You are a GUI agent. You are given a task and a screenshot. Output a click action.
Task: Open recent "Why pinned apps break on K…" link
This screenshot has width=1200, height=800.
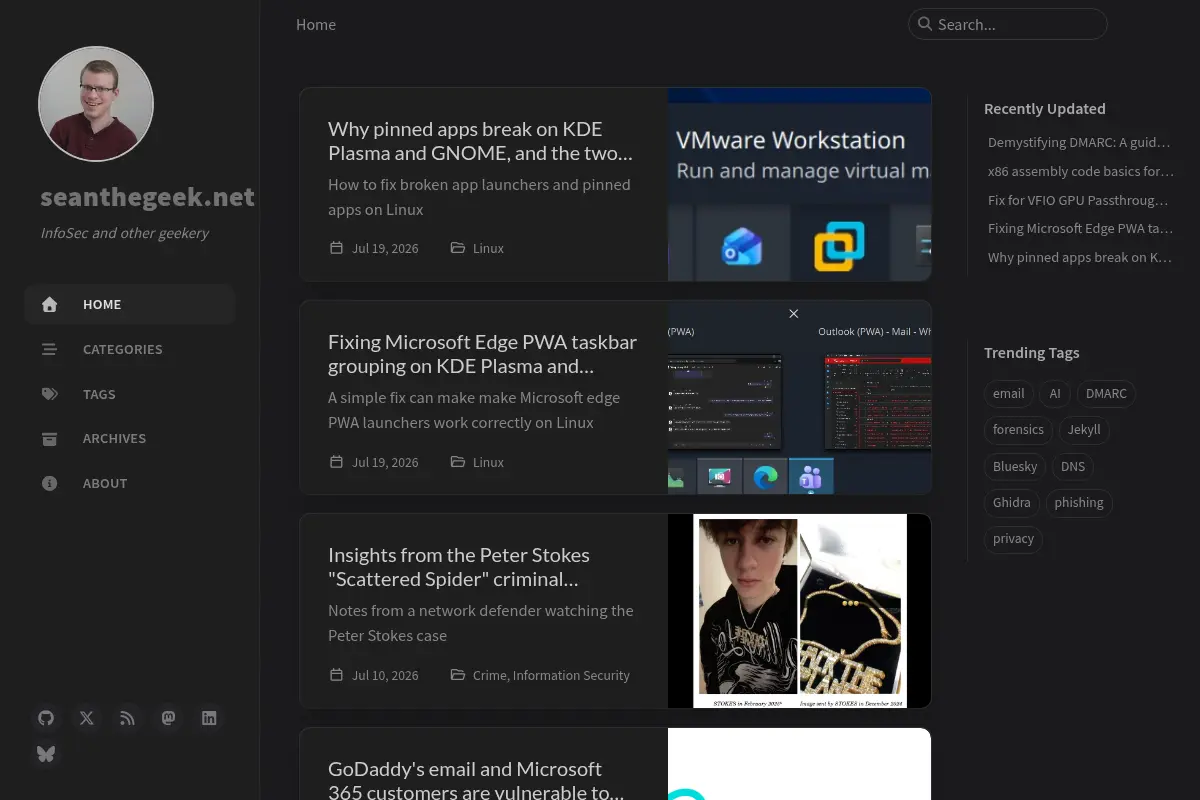click(1080, 257)
